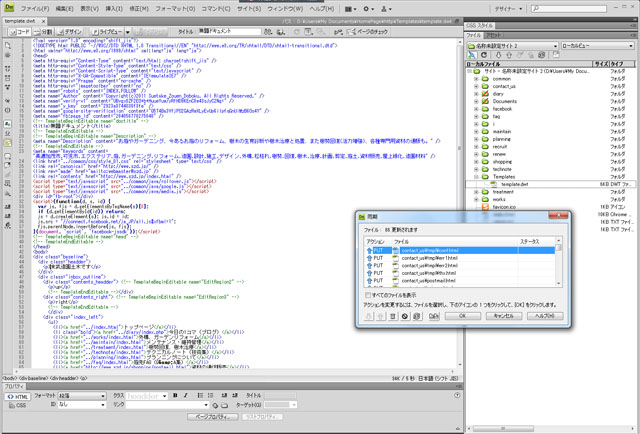Select contact_us postmail.html row in sync list

click(x=459, y=281)
